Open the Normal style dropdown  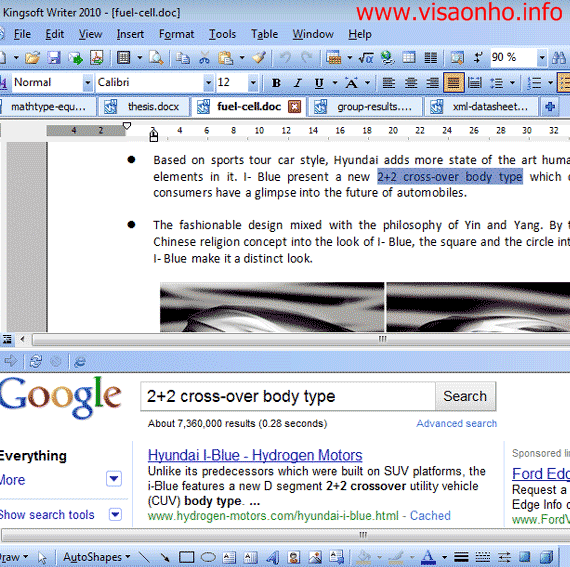point(88,83)
